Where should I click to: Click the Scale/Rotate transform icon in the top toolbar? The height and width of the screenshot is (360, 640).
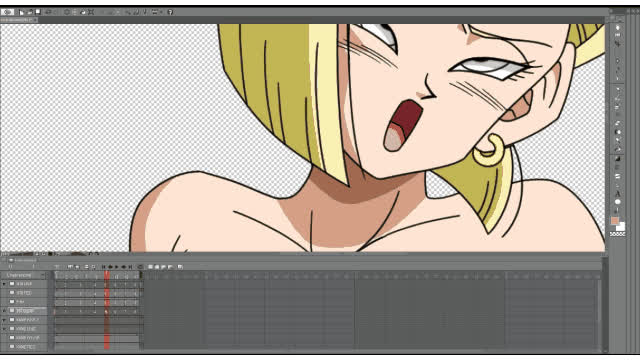point(91,12)
